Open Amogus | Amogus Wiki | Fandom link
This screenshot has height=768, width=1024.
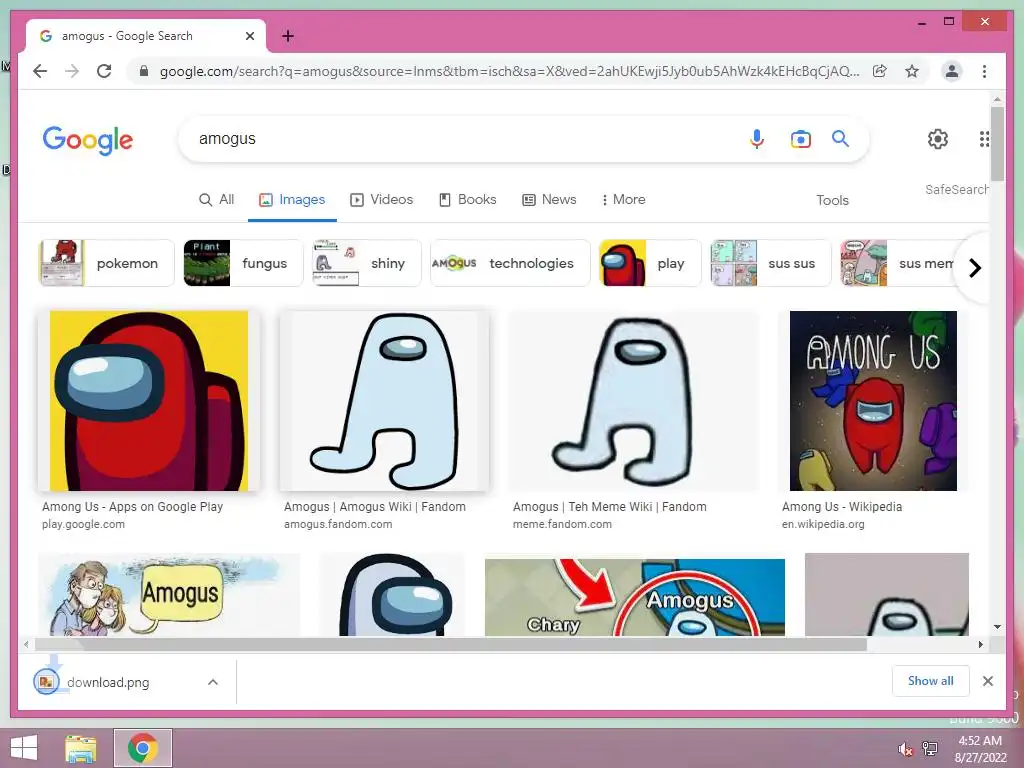click(375, 507)
